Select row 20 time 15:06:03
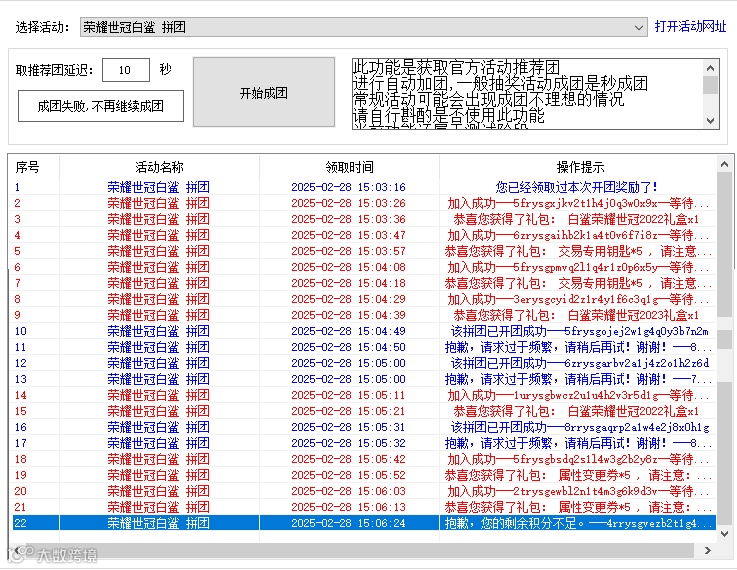Viewport: 737px width, 570px height. click(x=348, y=491)
